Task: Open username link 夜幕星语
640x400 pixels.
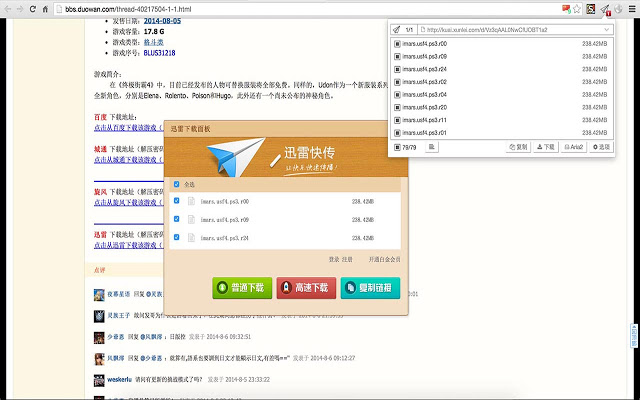Action: 118,294
